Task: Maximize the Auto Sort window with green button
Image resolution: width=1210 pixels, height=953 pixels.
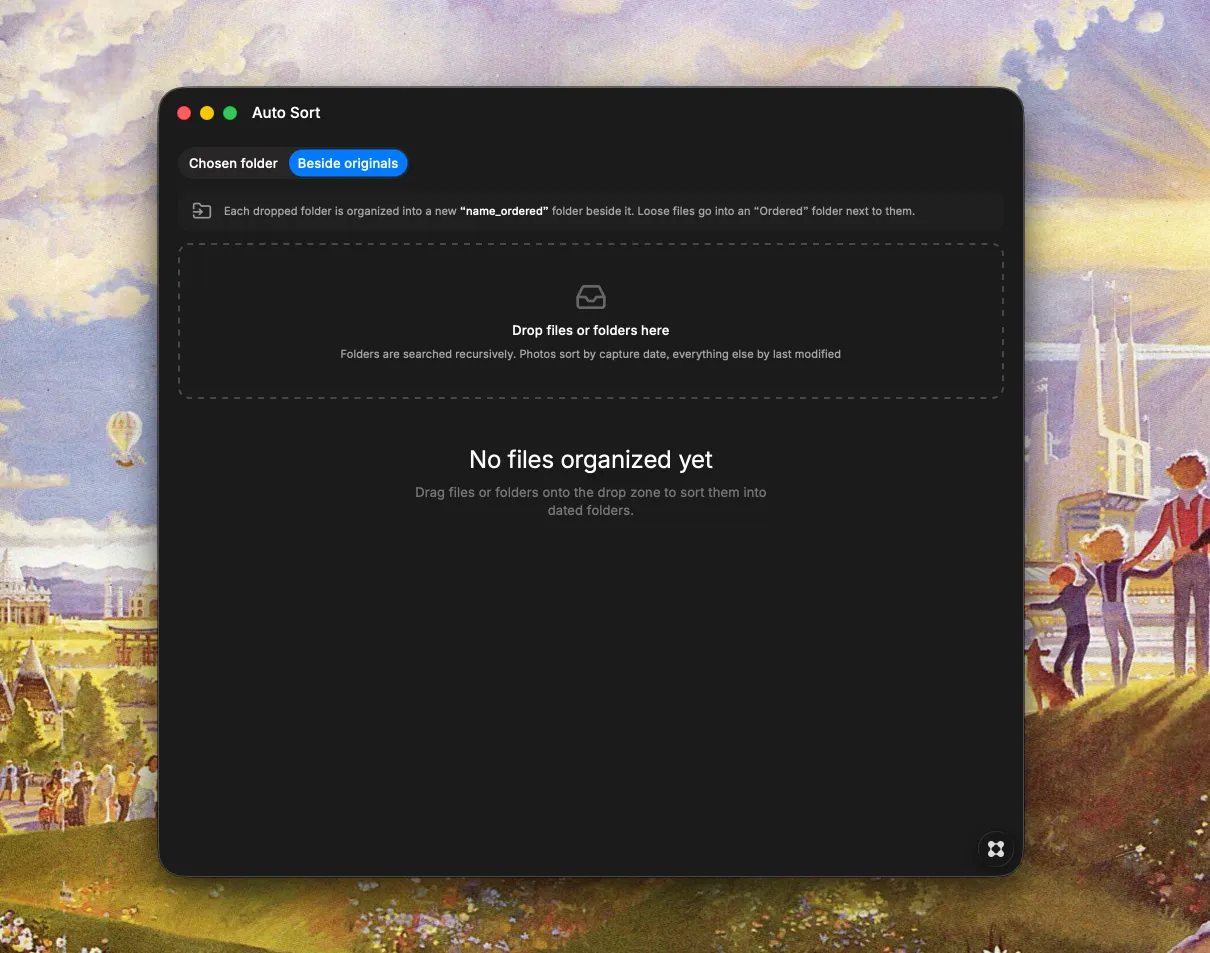Action: coord(230,113)
